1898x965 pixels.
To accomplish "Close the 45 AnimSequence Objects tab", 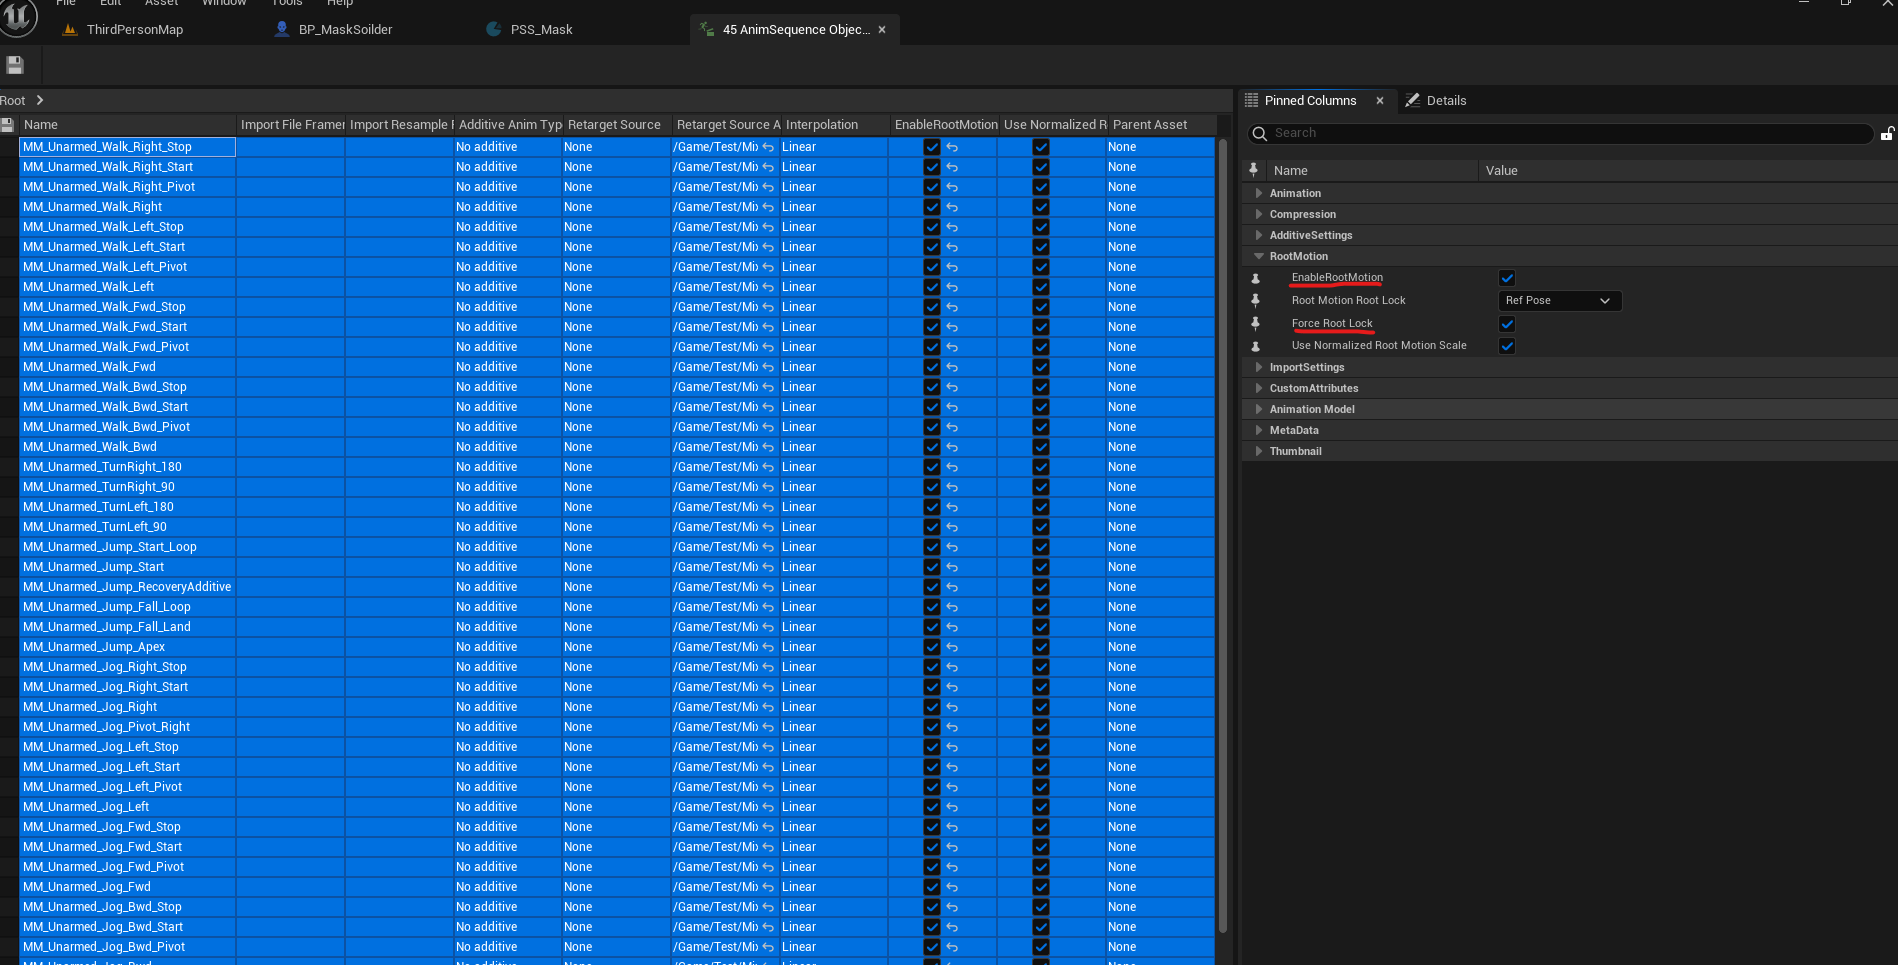I will (882, 30).
